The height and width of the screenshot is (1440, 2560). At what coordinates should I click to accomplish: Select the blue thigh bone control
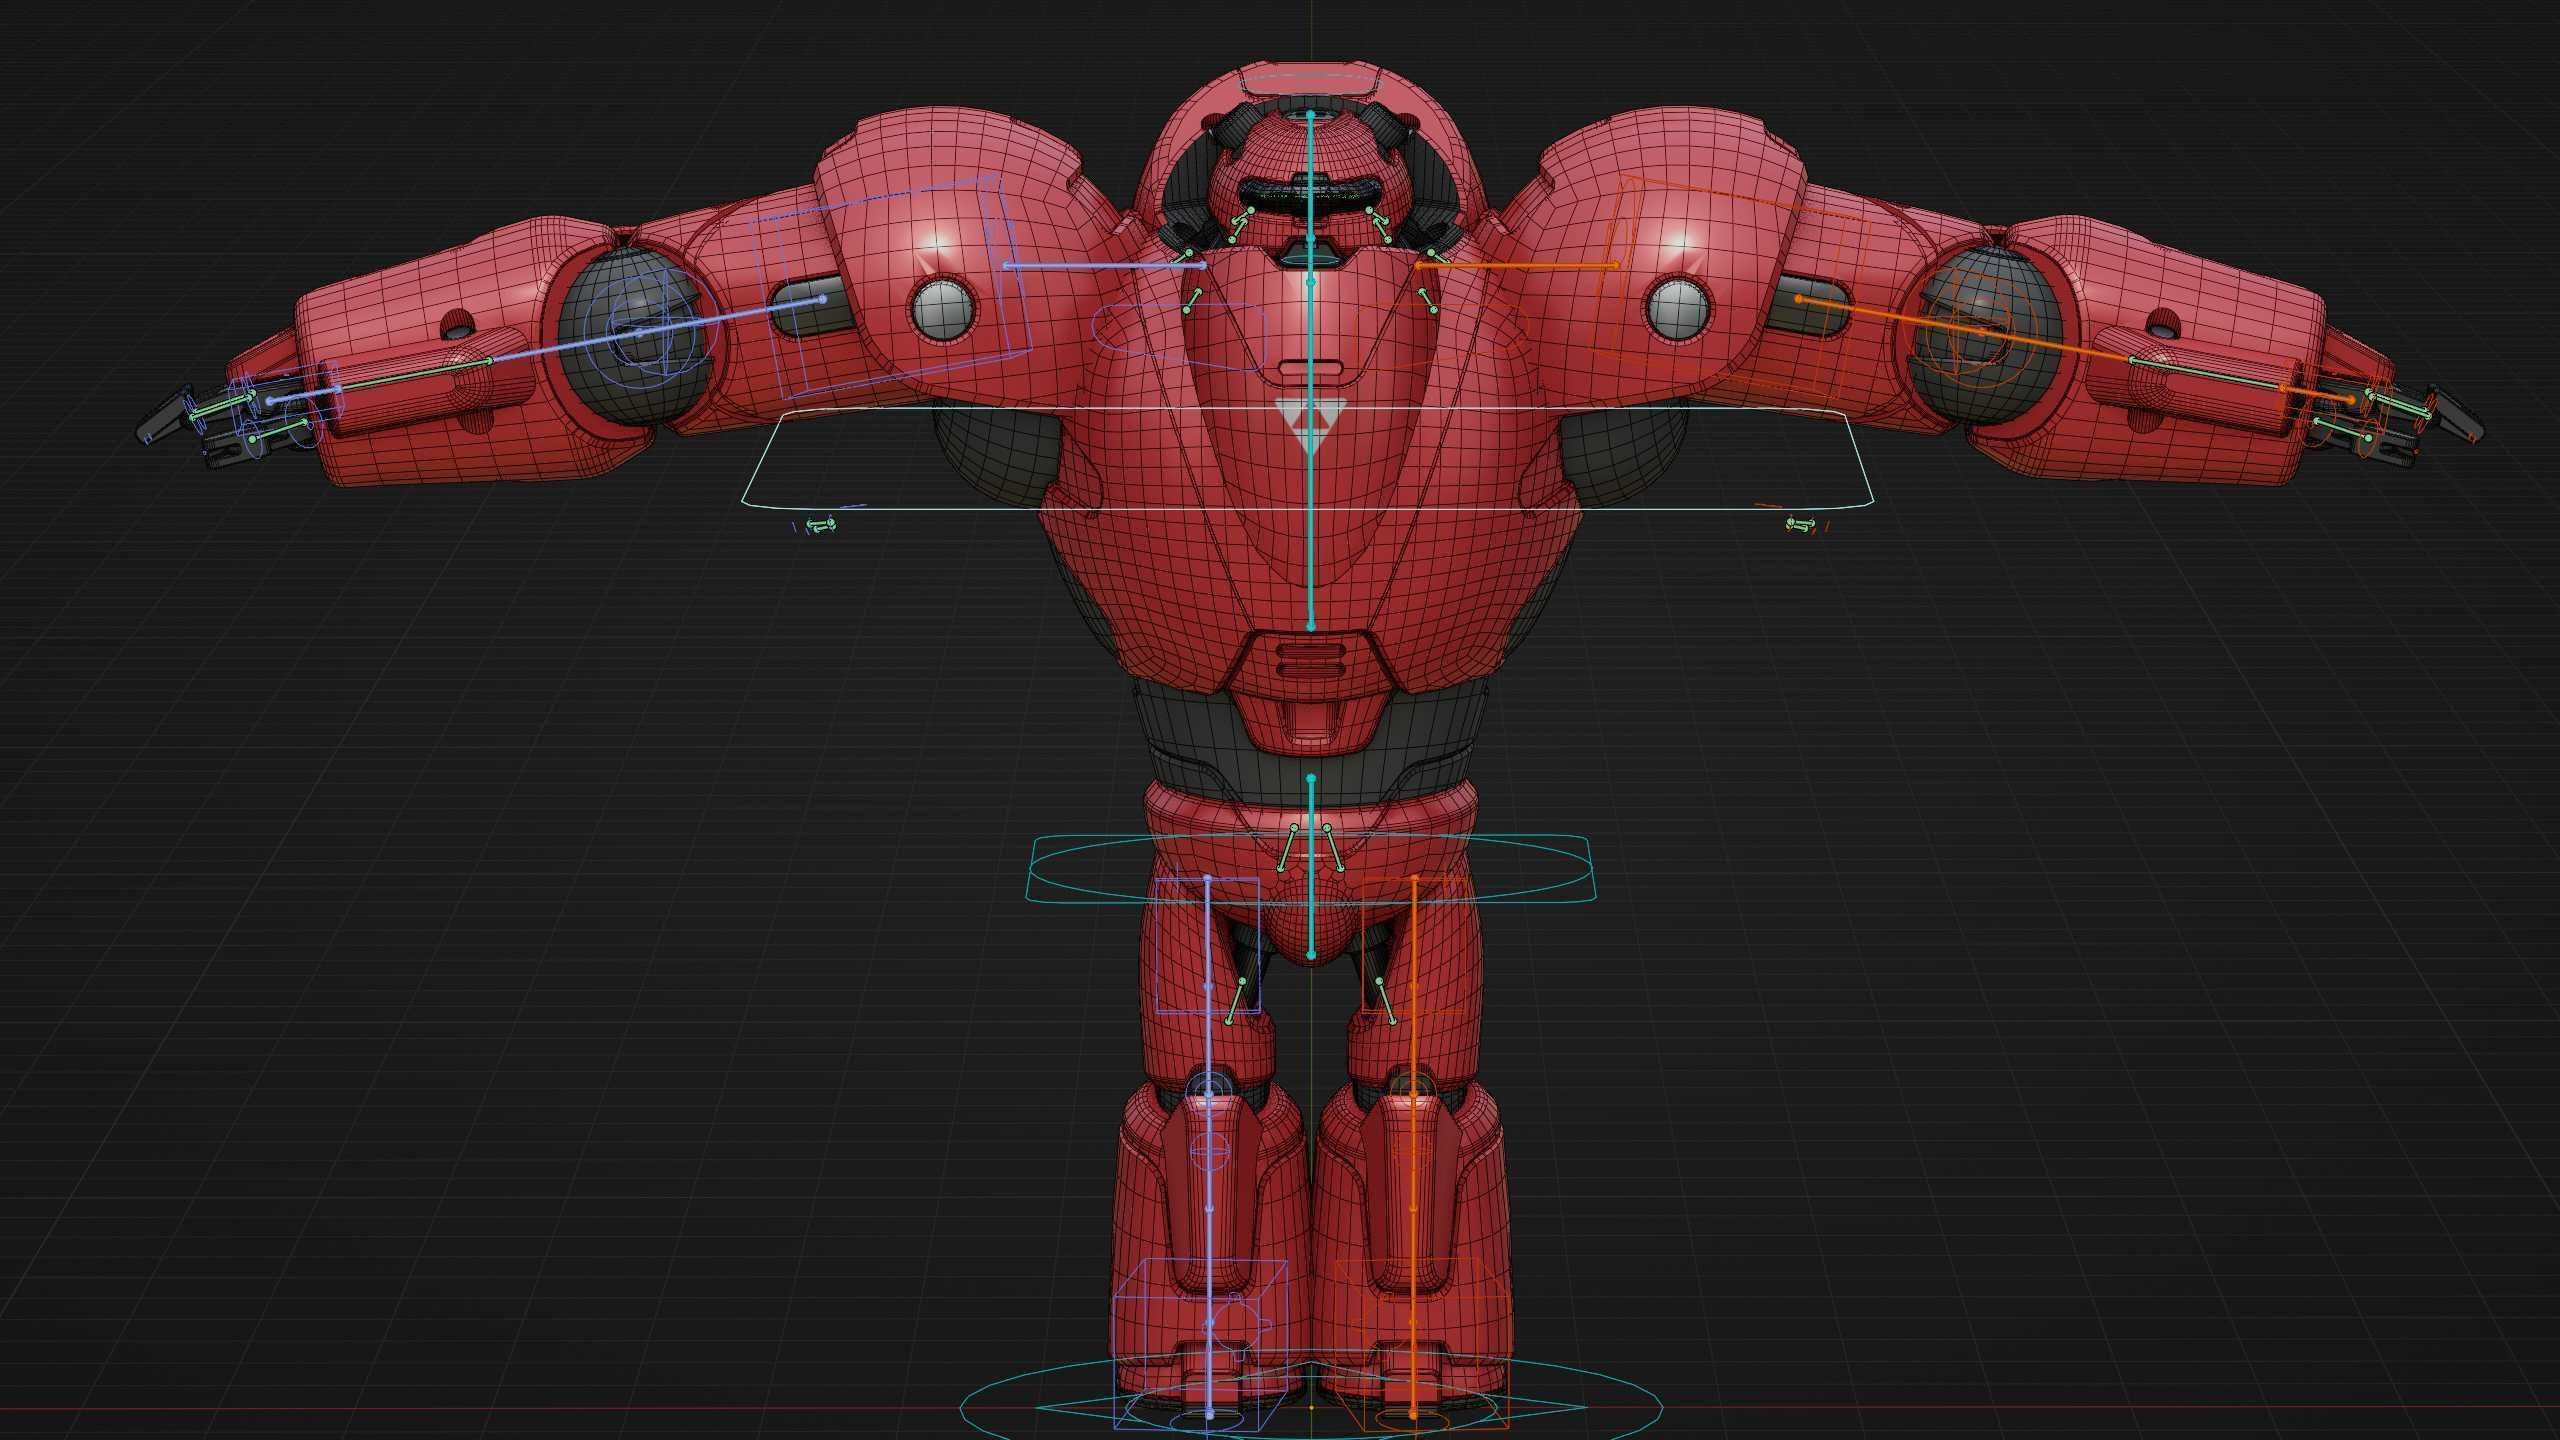pos(1207,985)
